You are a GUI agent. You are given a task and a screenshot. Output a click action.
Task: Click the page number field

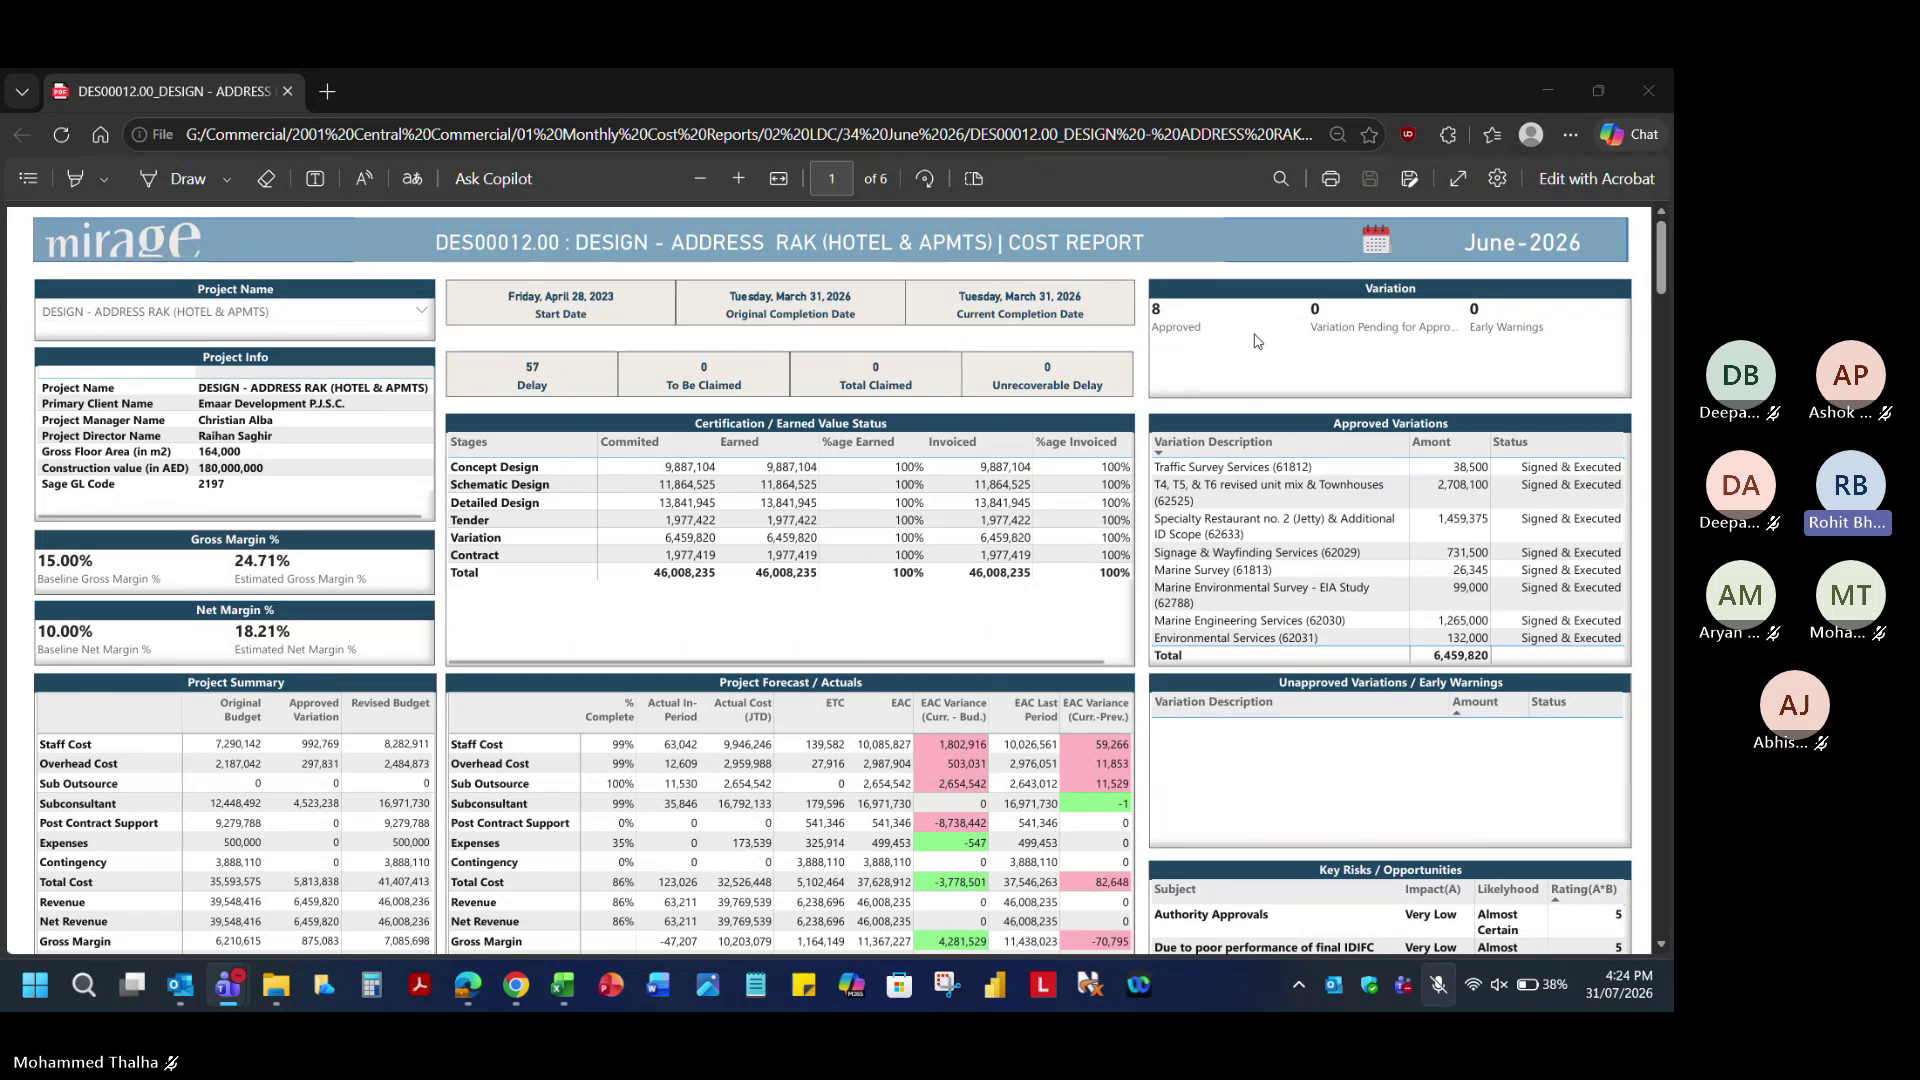point(832,179)
